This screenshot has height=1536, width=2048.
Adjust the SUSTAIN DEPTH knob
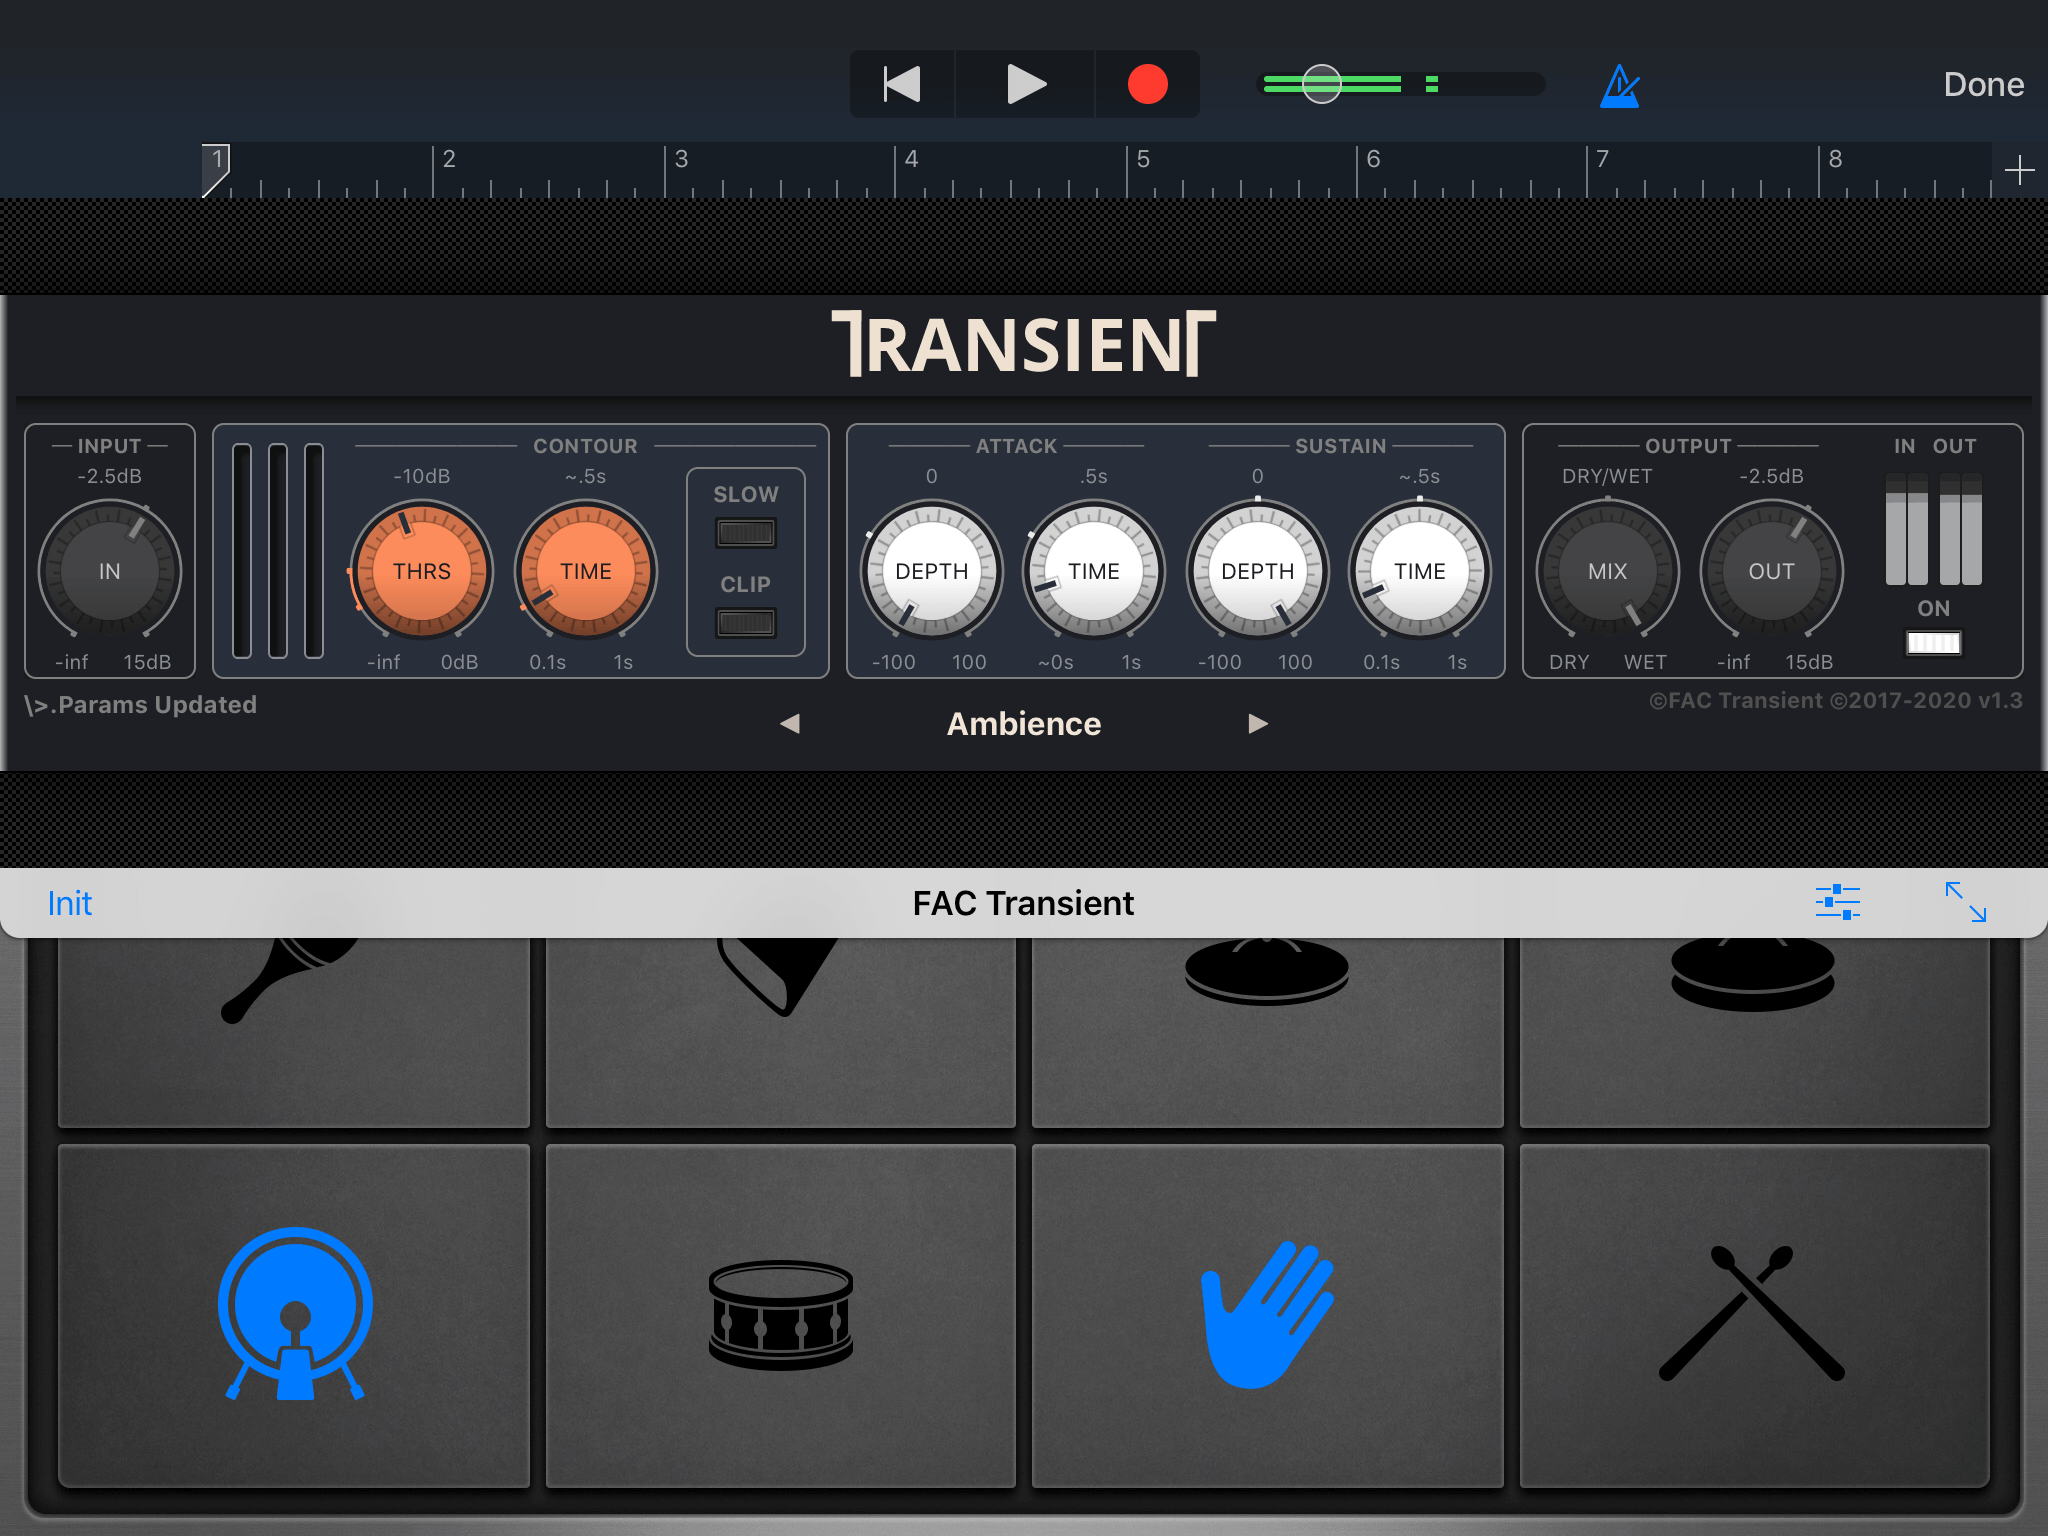(1258, 571)
